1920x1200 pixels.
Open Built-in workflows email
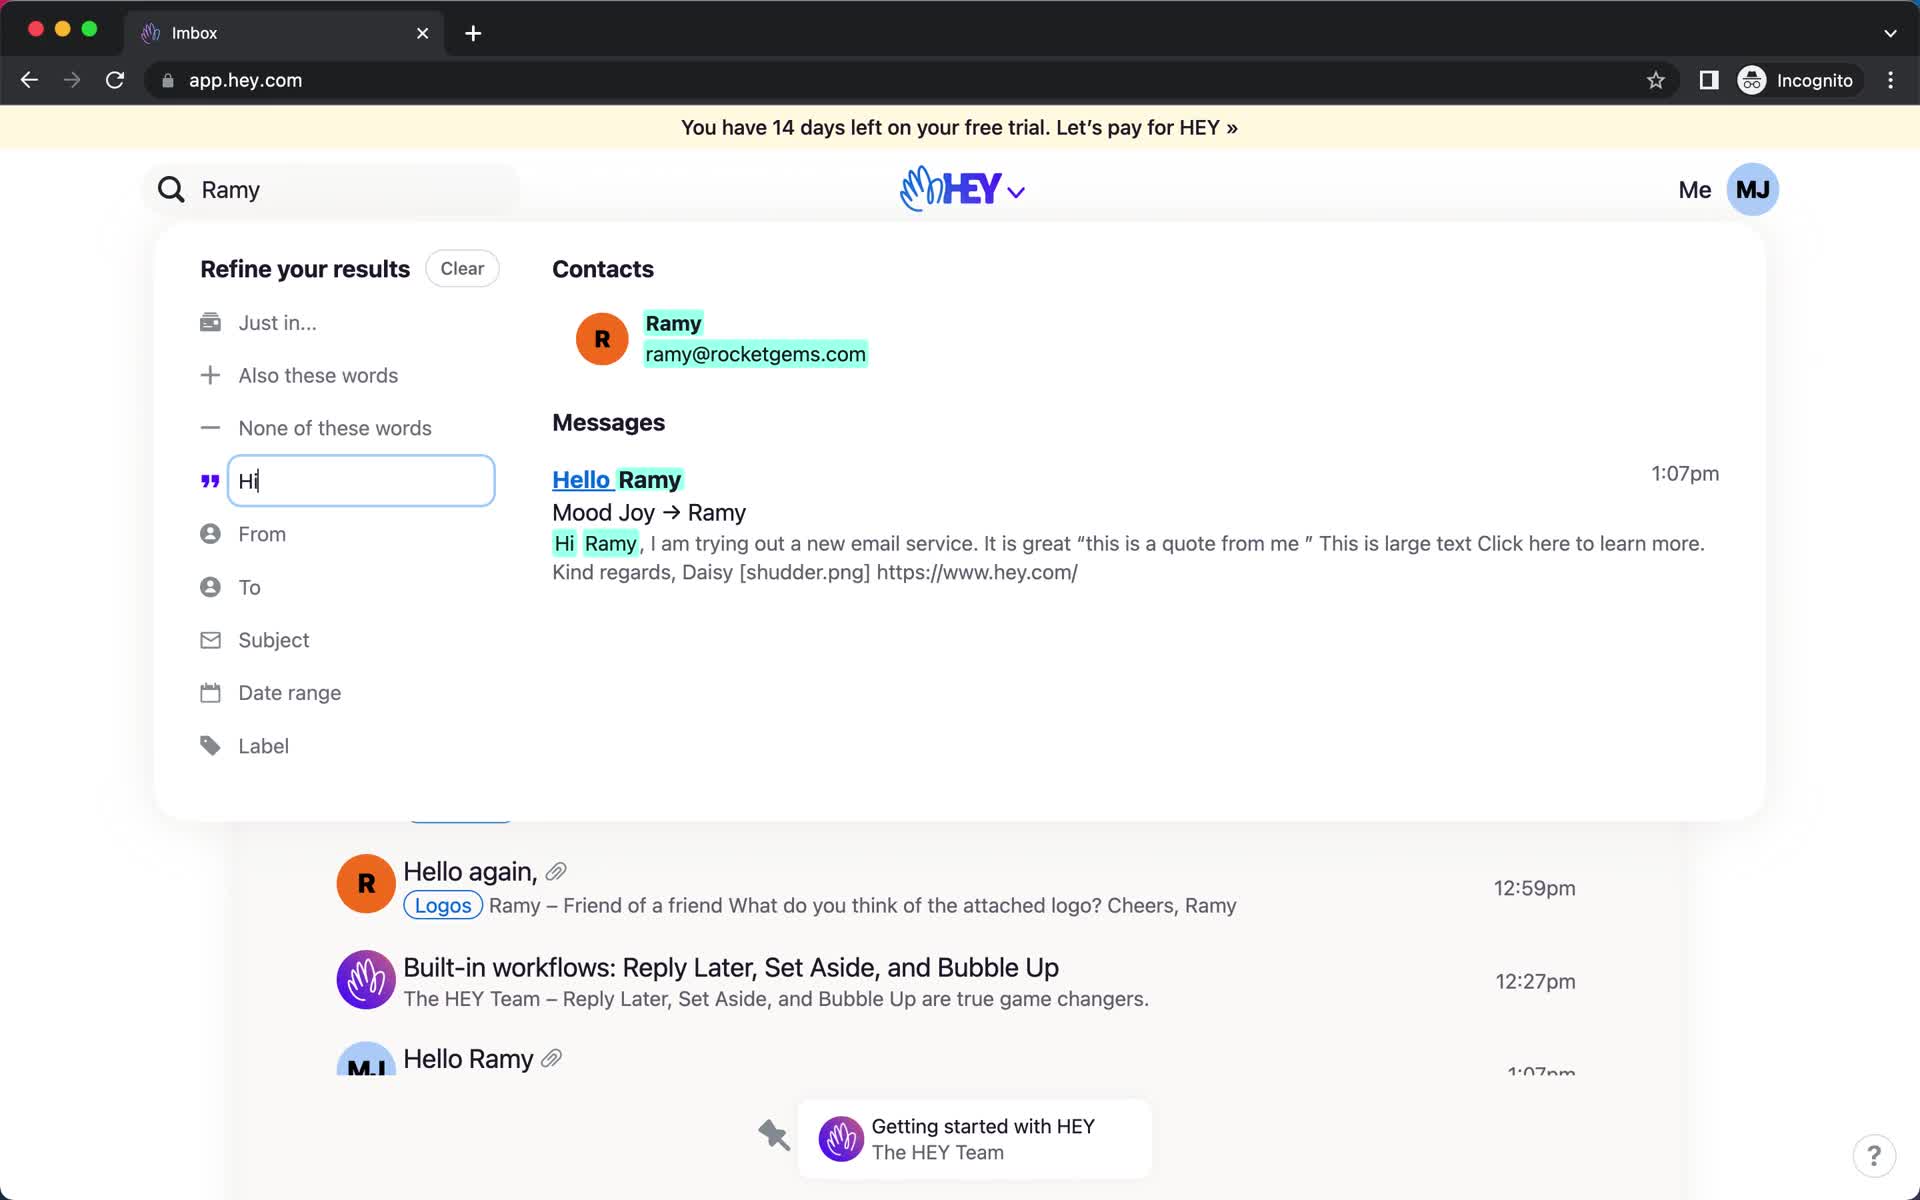pyautogui.click(x=731, y=968)
